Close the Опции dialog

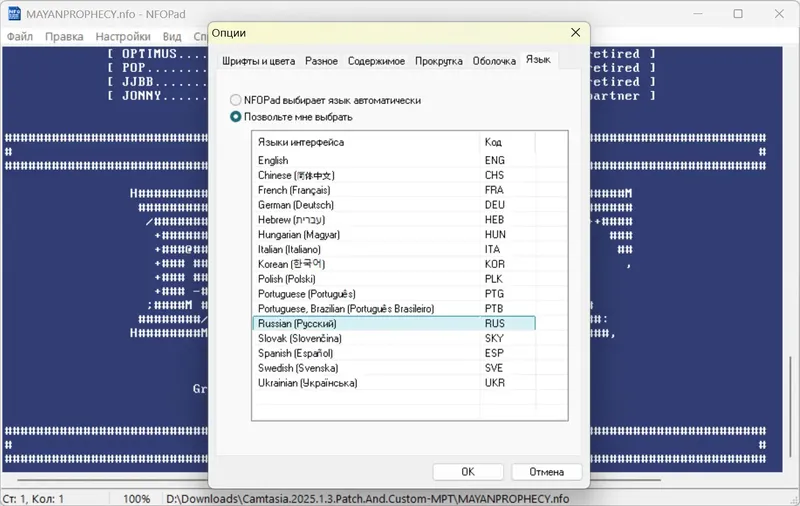click(x=576, y=33)
